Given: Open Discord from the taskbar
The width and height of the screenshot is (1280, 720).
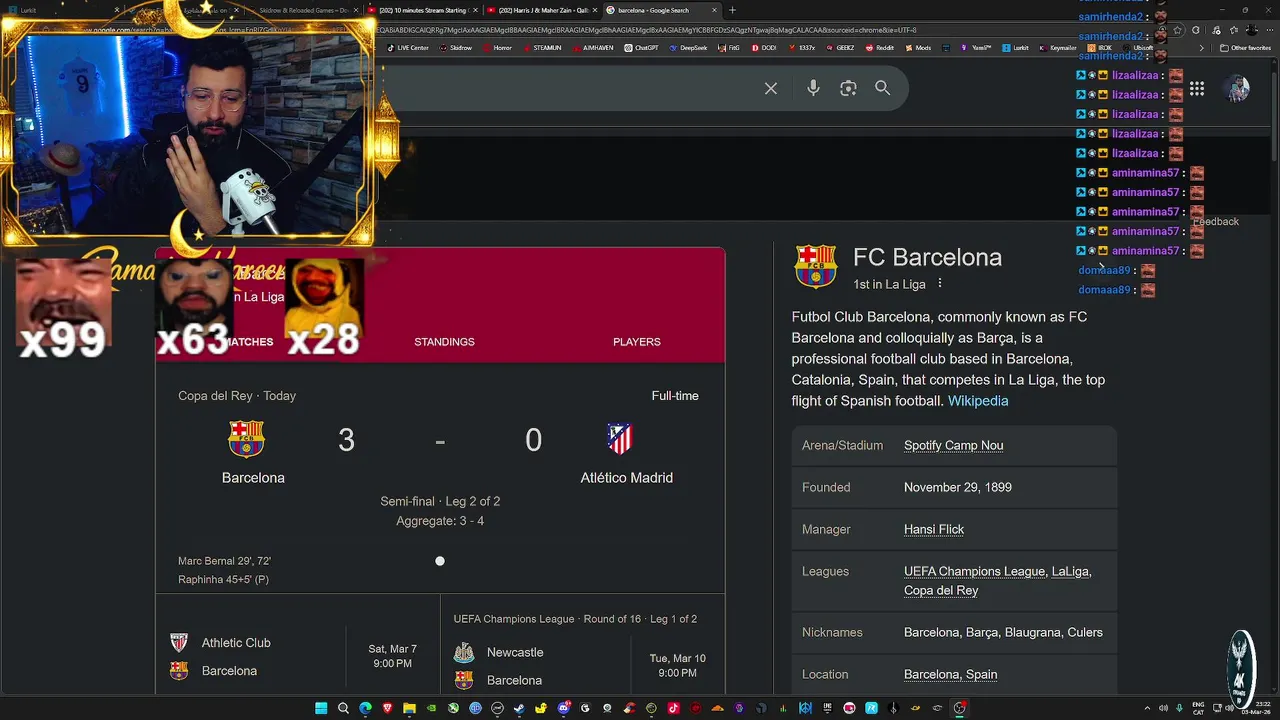Looking at the screenshot, I should point(563,708).
